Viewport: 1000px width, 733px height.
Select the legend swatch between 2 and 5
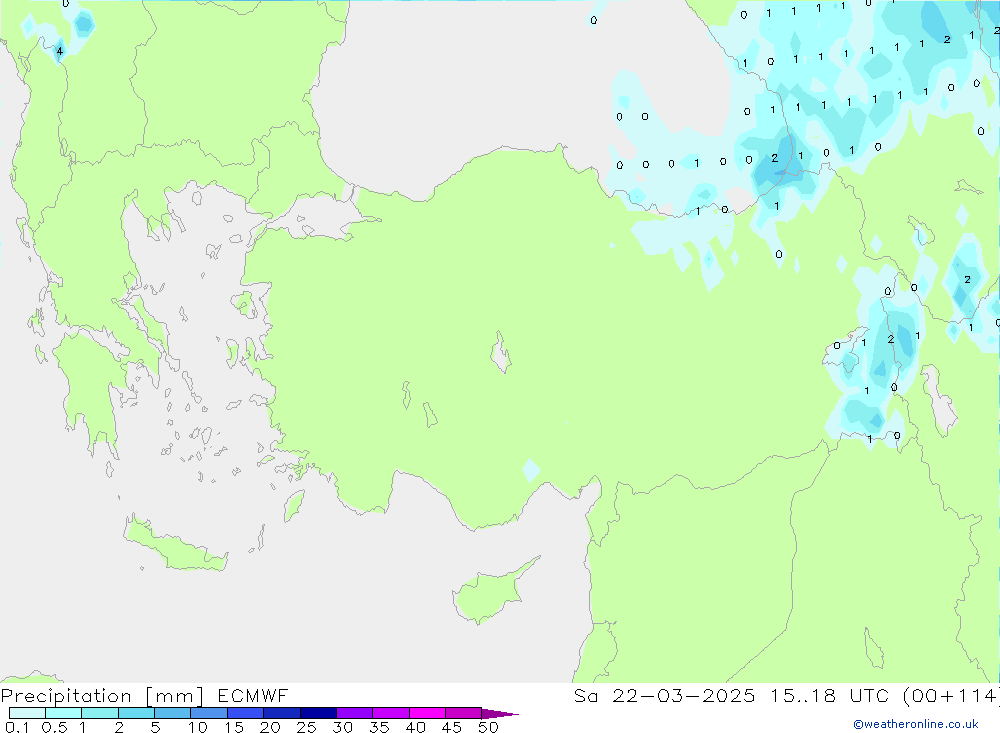click(x=136, y=713)
